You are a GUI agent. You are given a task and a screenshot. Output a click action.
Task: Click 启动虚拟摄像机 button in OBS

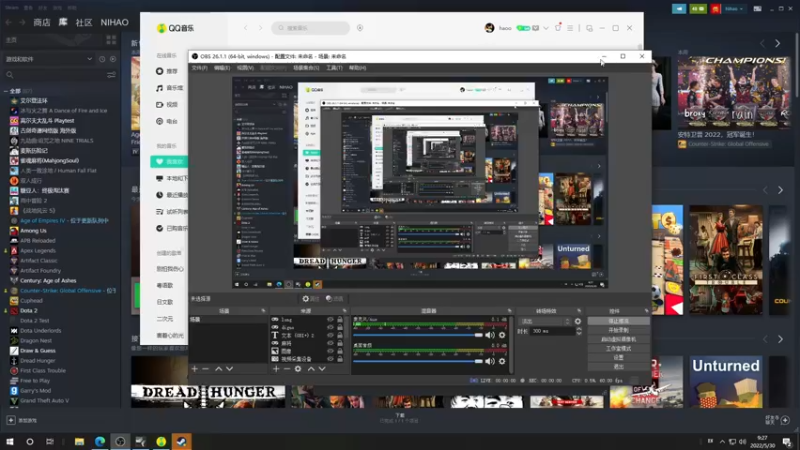pyautogui.click(x=618, y=339)
